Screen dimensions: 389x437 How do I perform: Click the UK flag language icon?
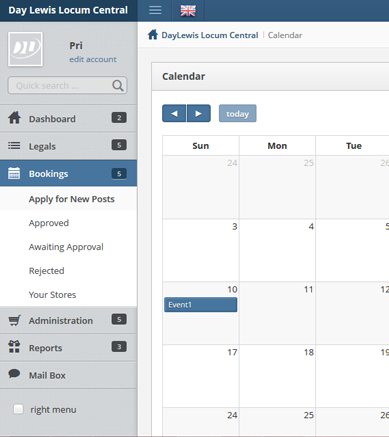[x=188, y=11]
